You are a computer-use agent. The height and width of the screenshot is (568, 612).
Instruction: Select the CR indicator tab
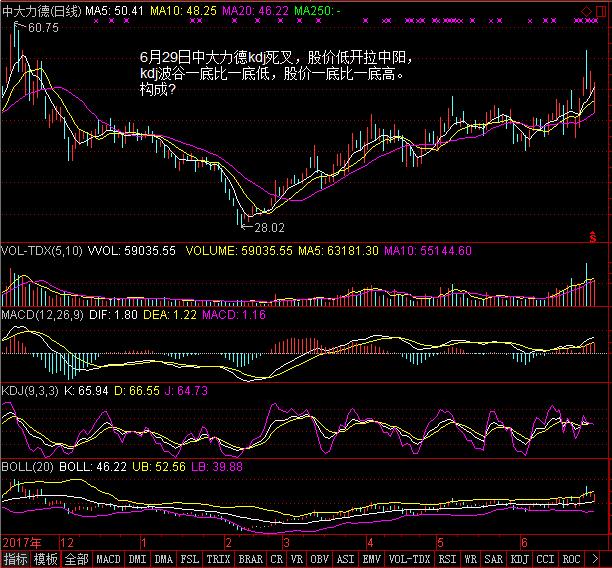coord(277,559)
